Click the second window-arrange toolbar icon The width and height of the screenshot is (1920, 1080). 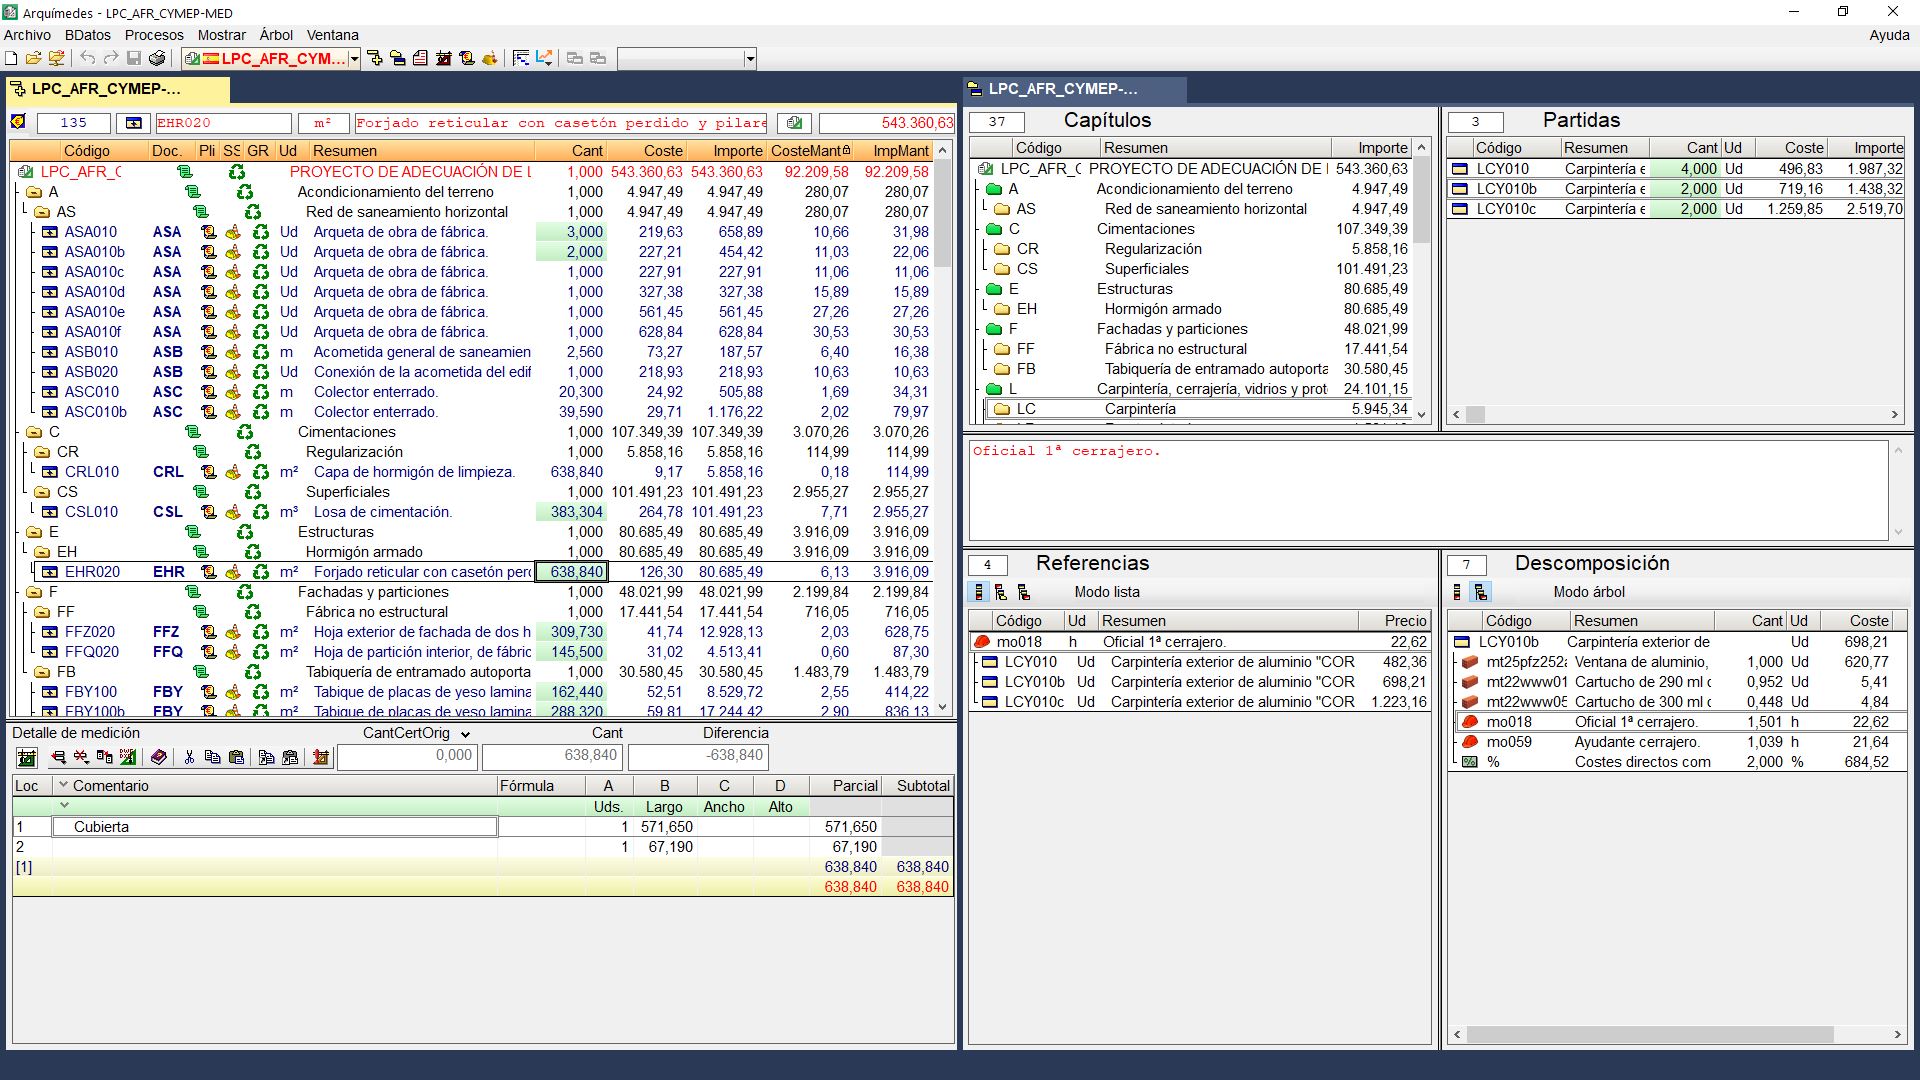point(598,59)
